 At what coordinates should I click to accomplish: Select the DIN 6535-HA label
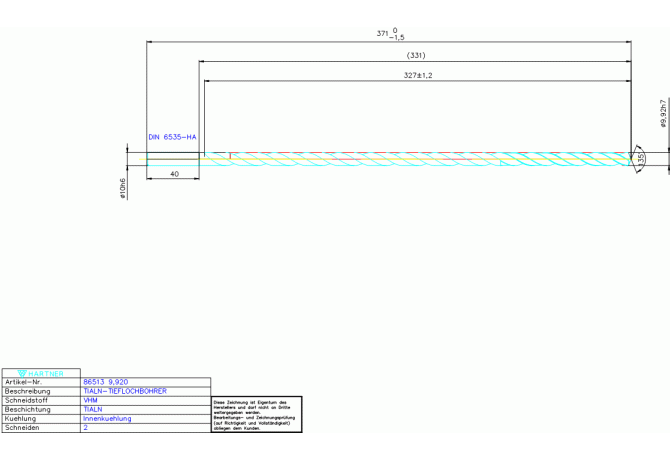point(172,136)
